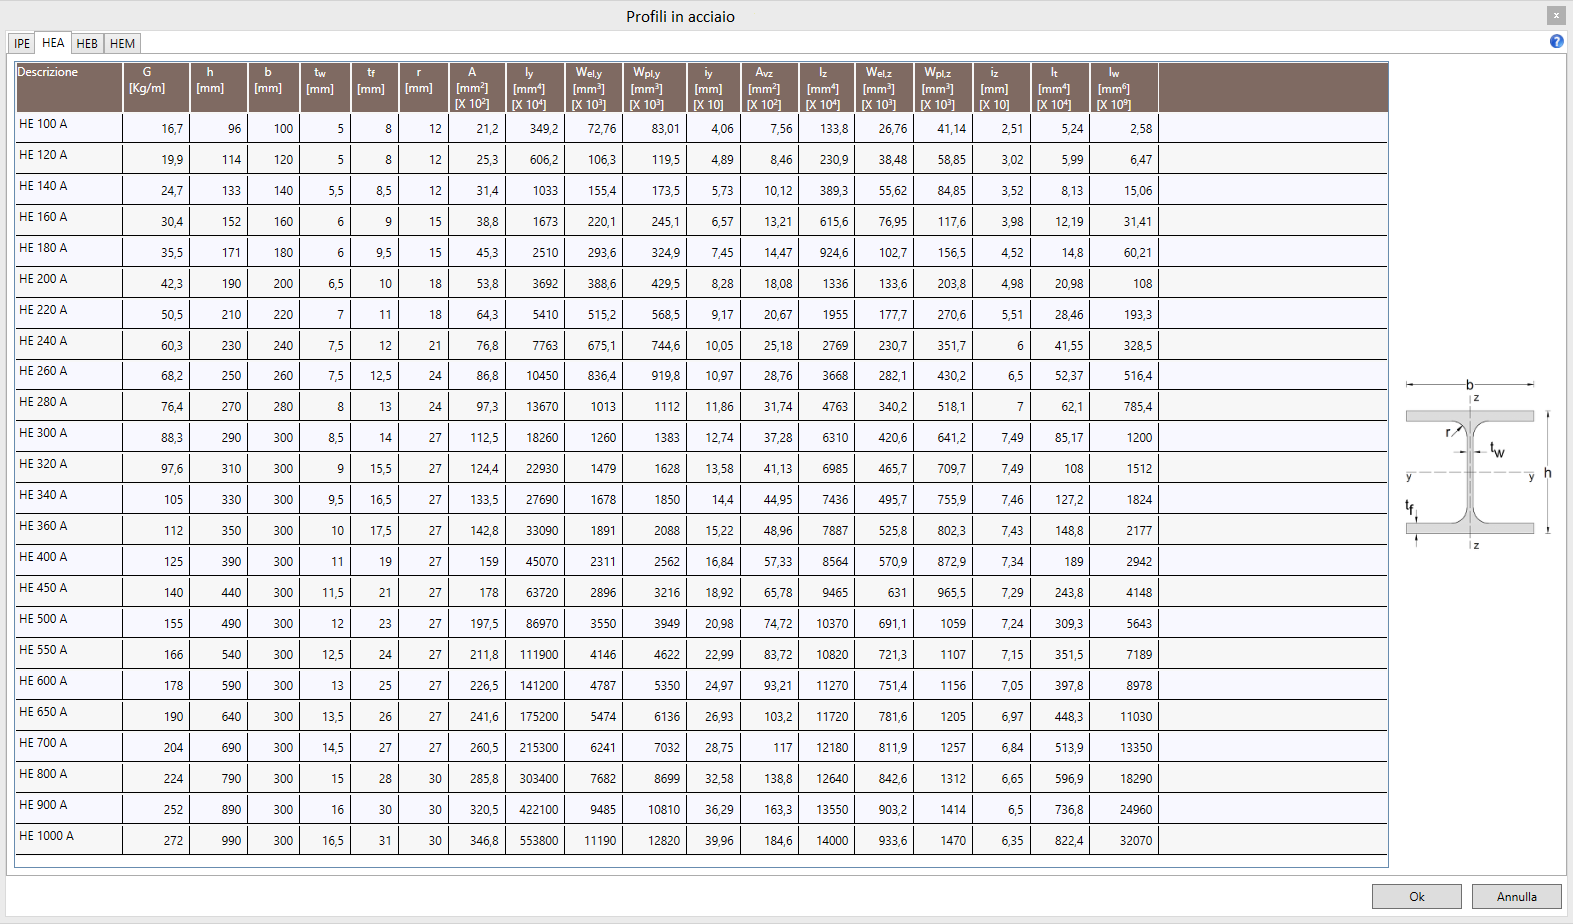This screenshot has width=1573, height=924.
Task: Click the Wpl.y column header
Action: point(655,87)
